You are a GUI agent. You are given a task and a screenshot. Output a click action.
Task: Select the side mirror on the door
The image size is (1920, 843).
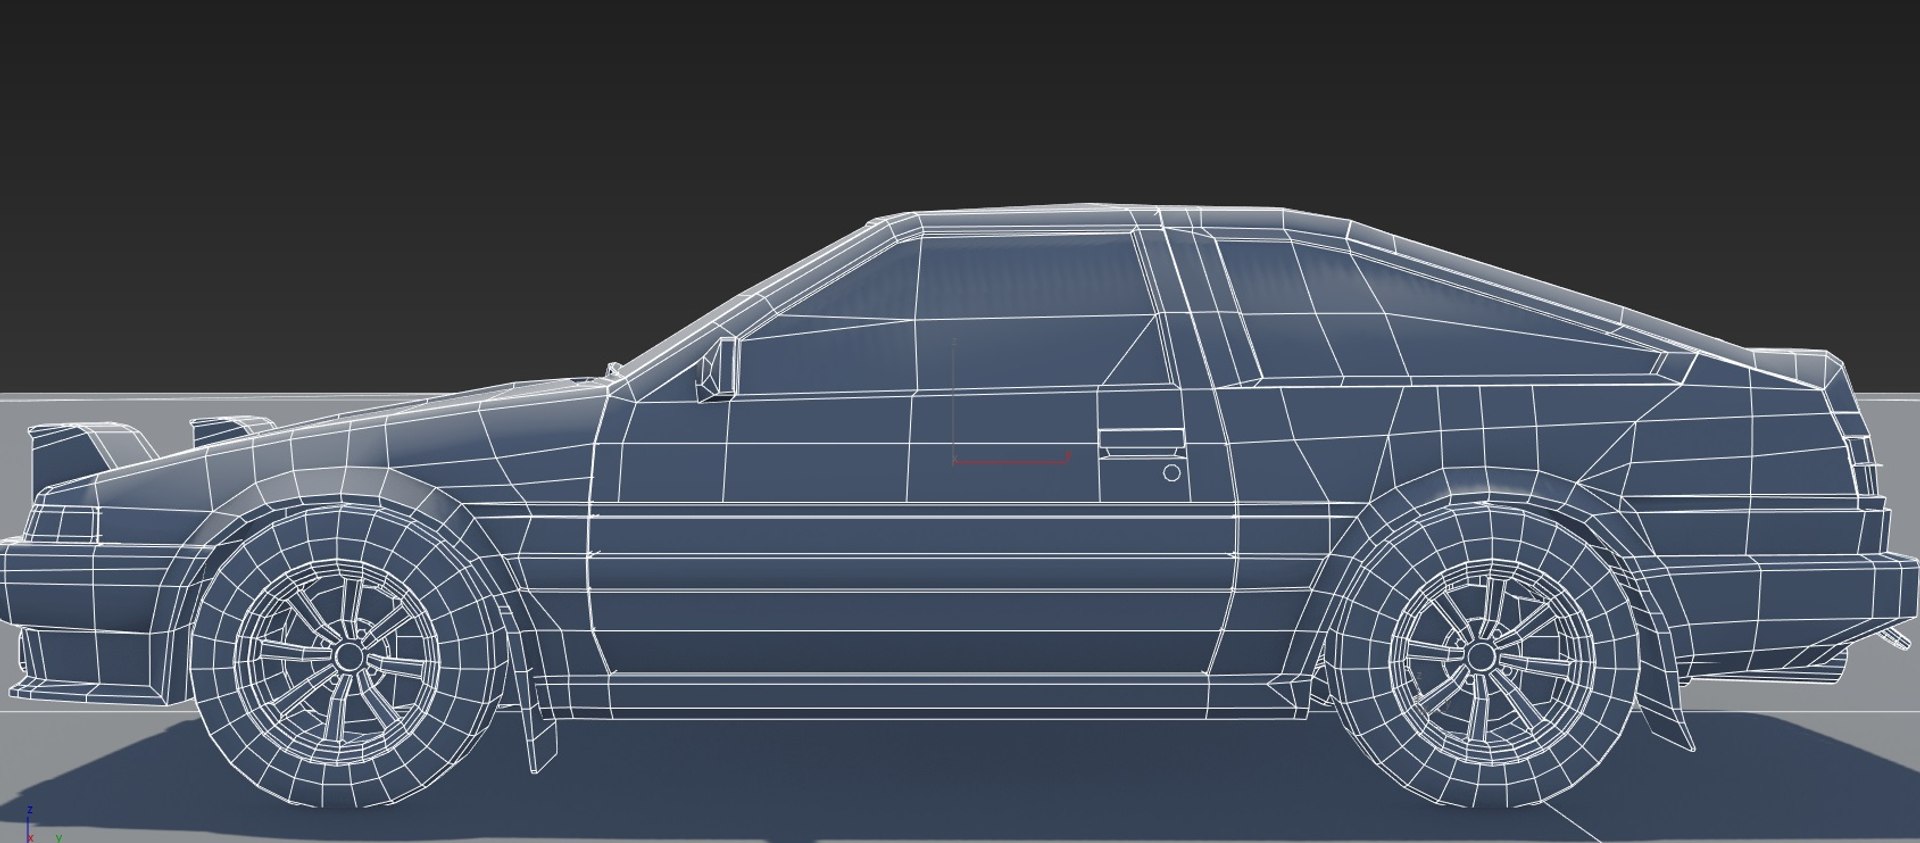coord(717,369)
